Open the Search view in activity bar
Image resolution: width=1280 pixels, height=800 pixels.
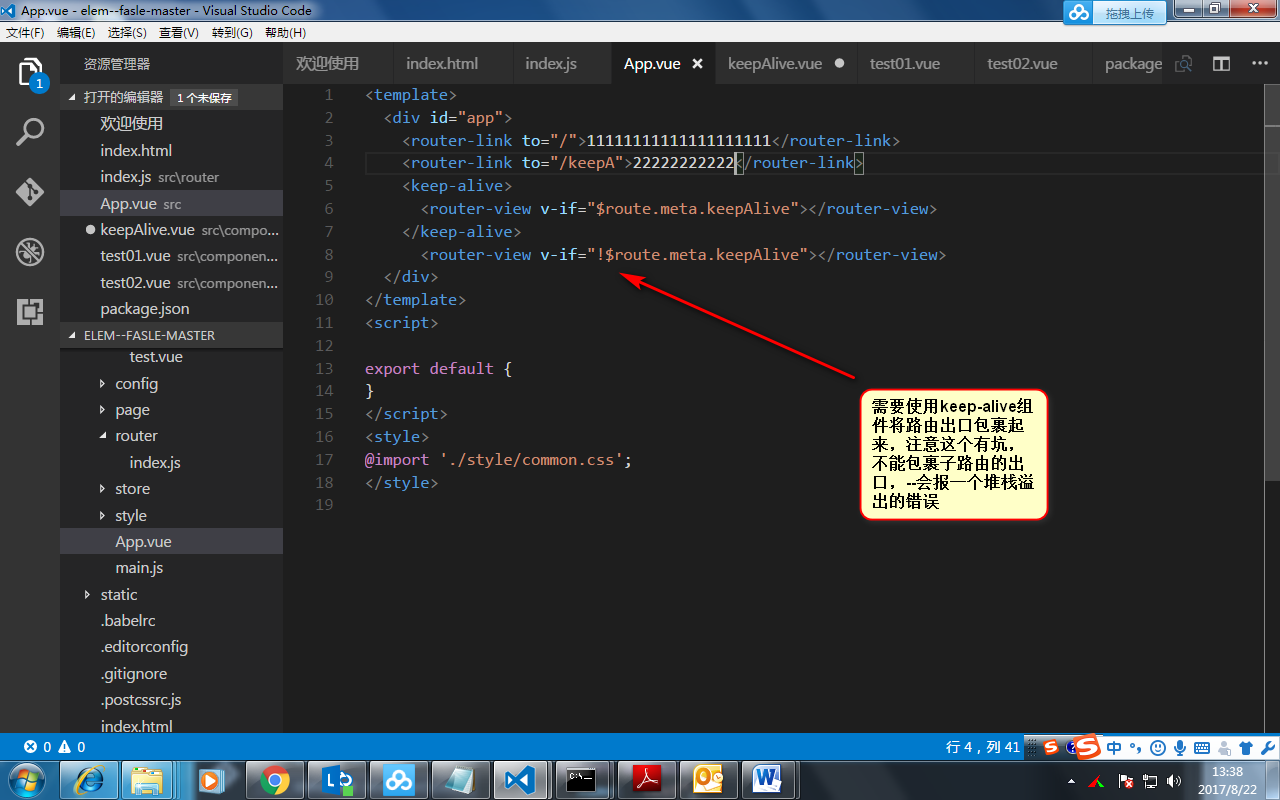[30, 132]
